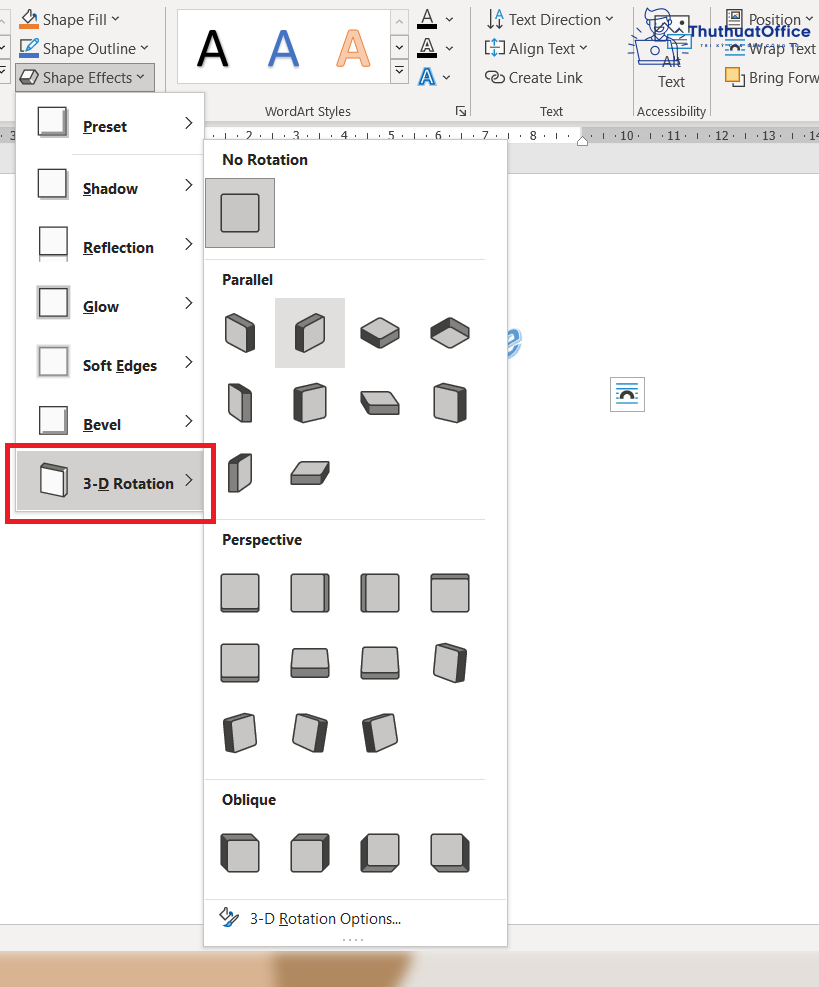Choose fourth Oblique rotation preset
The image size is (819, 987).
449,853
